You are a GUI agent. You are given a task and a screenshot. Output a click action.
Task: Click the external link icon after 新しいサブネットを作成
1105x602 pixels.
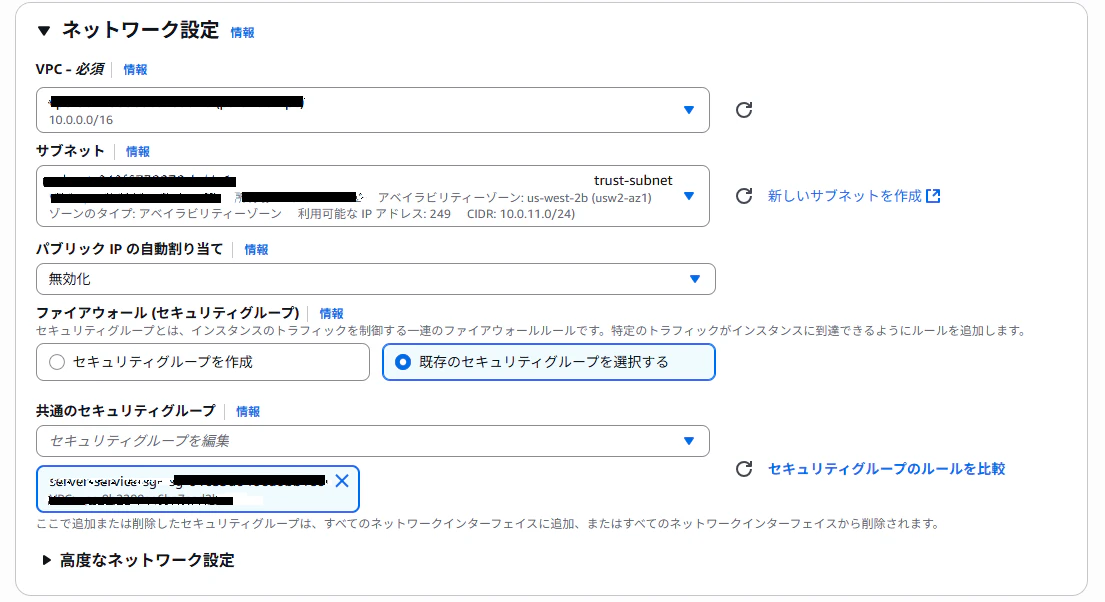click(933, 196)
